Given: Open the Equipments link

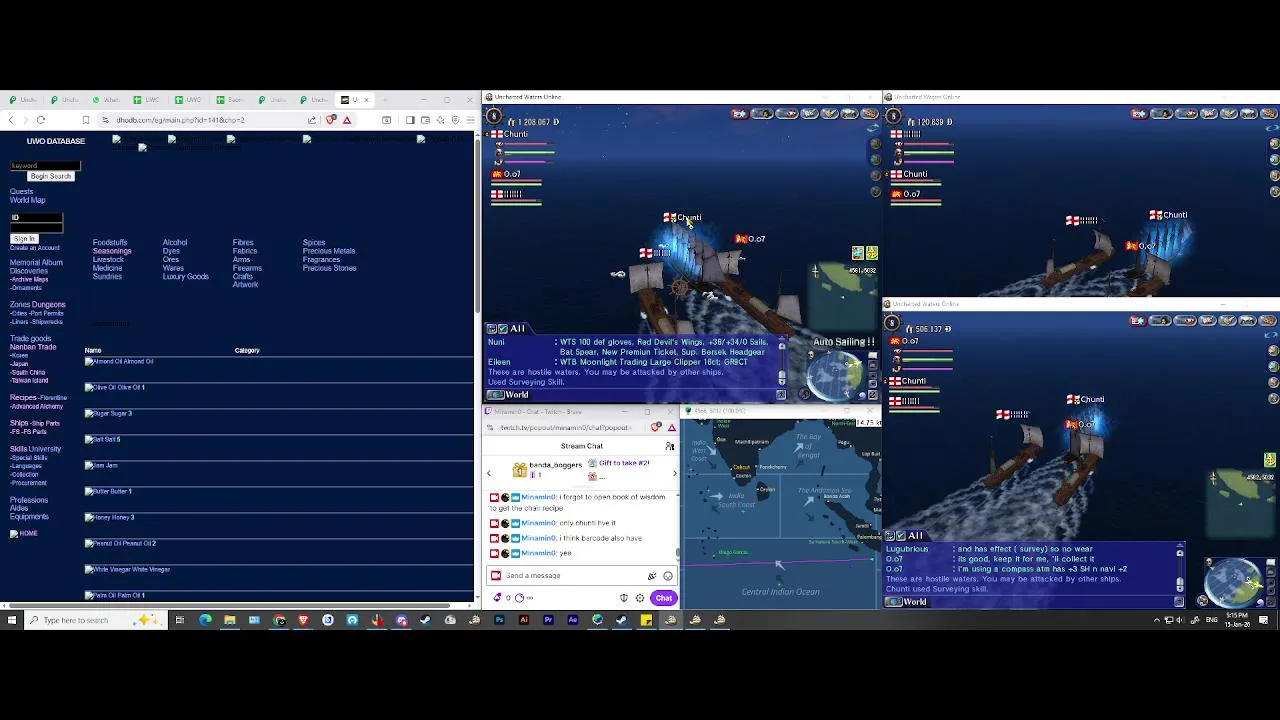Looking at the screenshot, I should [x=29, y=517].
